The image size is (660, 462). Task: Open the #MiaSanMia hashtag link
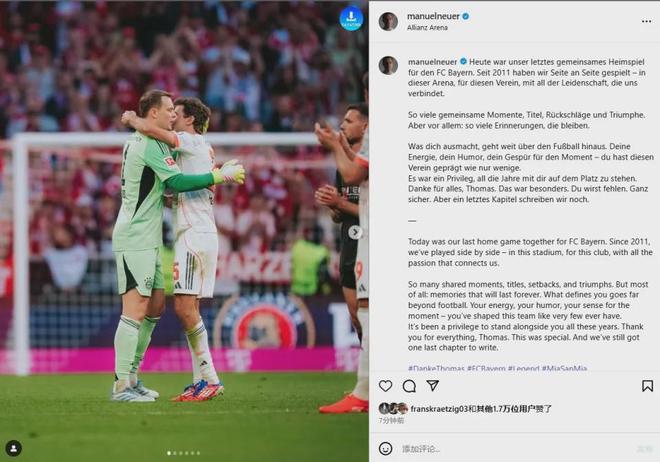point(564,368)
